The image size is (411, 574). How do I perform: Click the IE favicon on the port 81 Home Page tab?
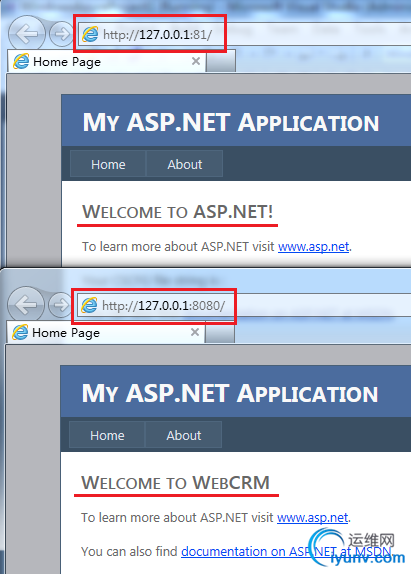click(21, 61)
